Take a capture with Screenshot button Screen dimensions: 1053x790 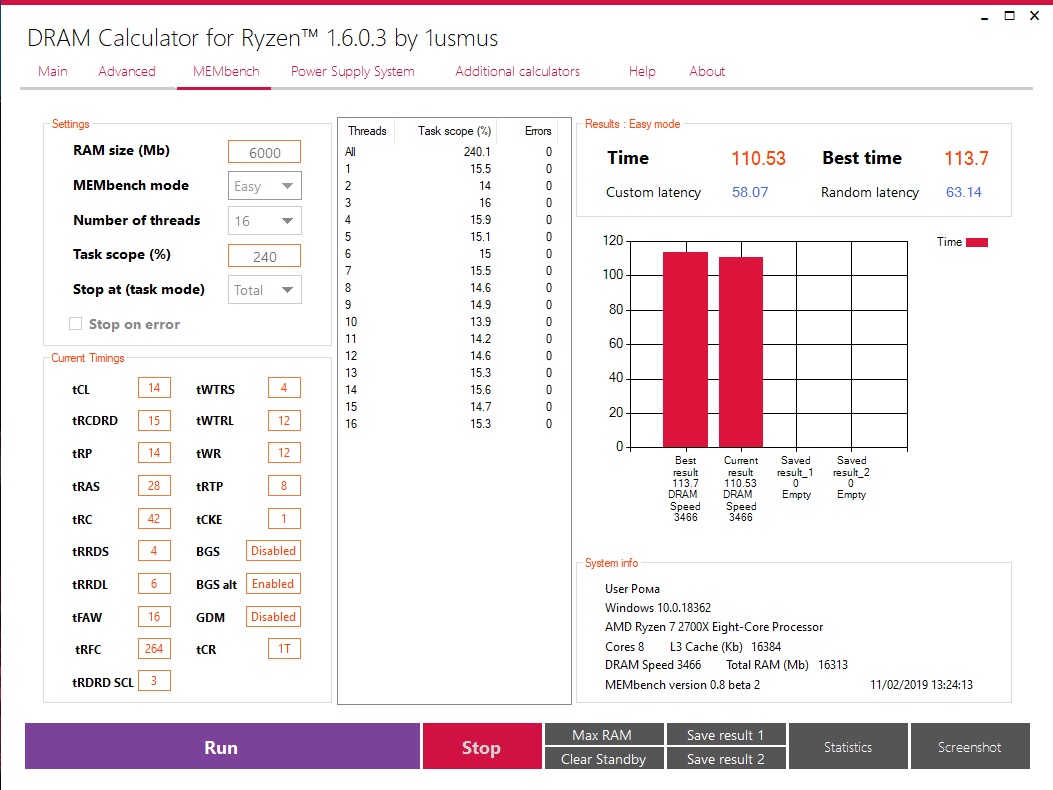pos(970,746)
